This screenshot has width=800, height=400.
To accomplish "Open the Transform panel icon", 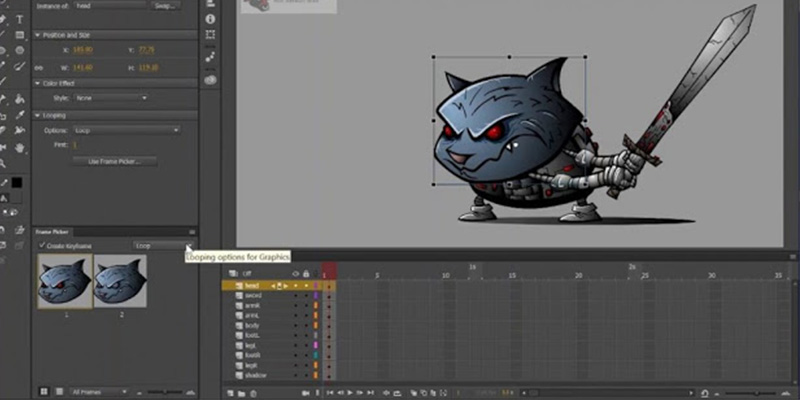I will [x=210, y=35].
